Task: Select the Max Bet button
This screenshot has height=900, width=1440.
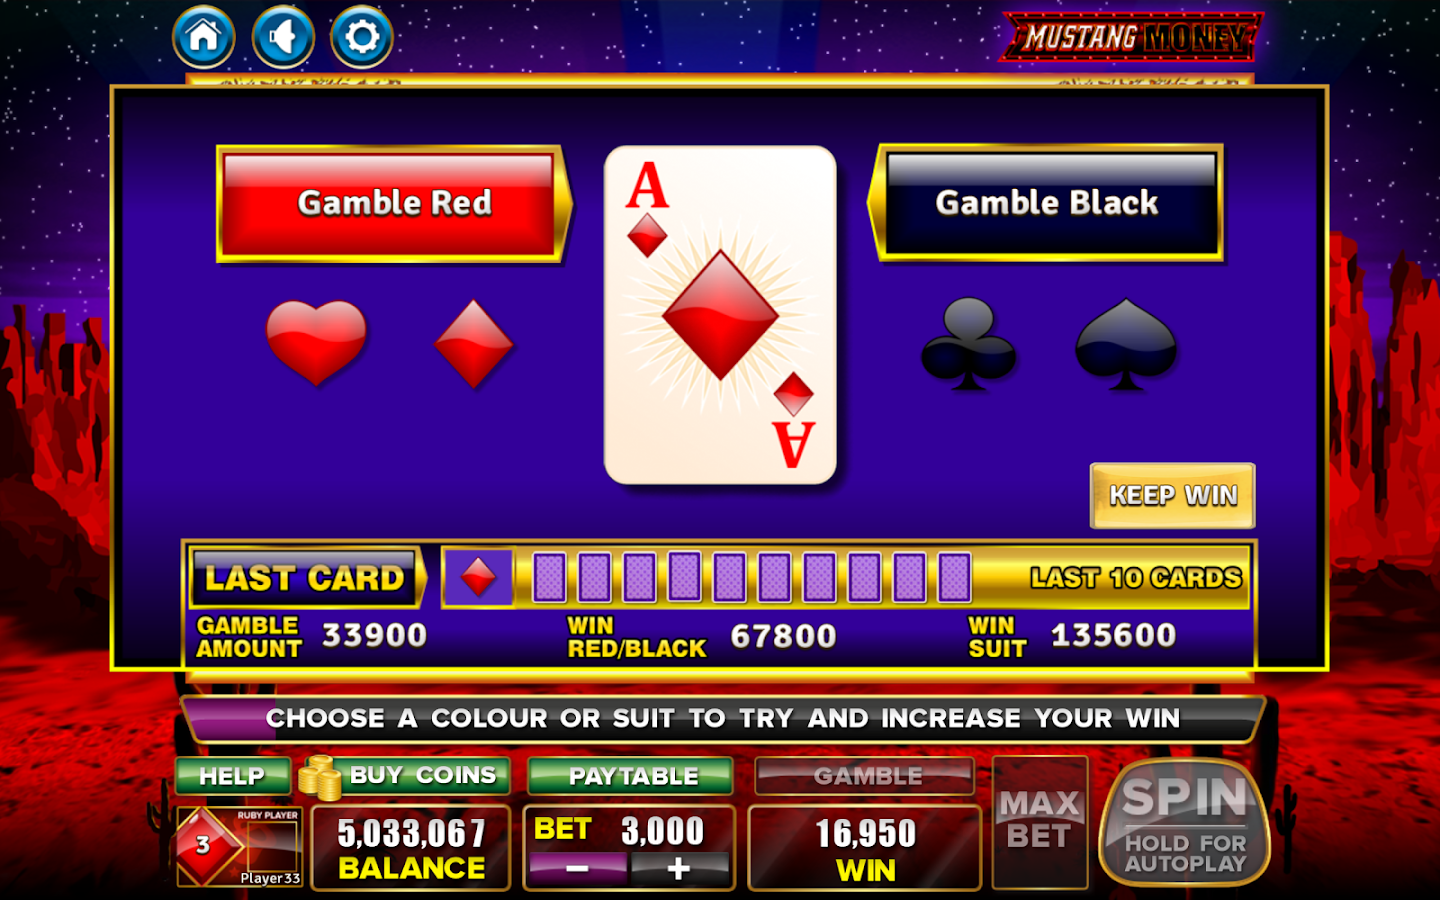Action: tap(1040, 822)
